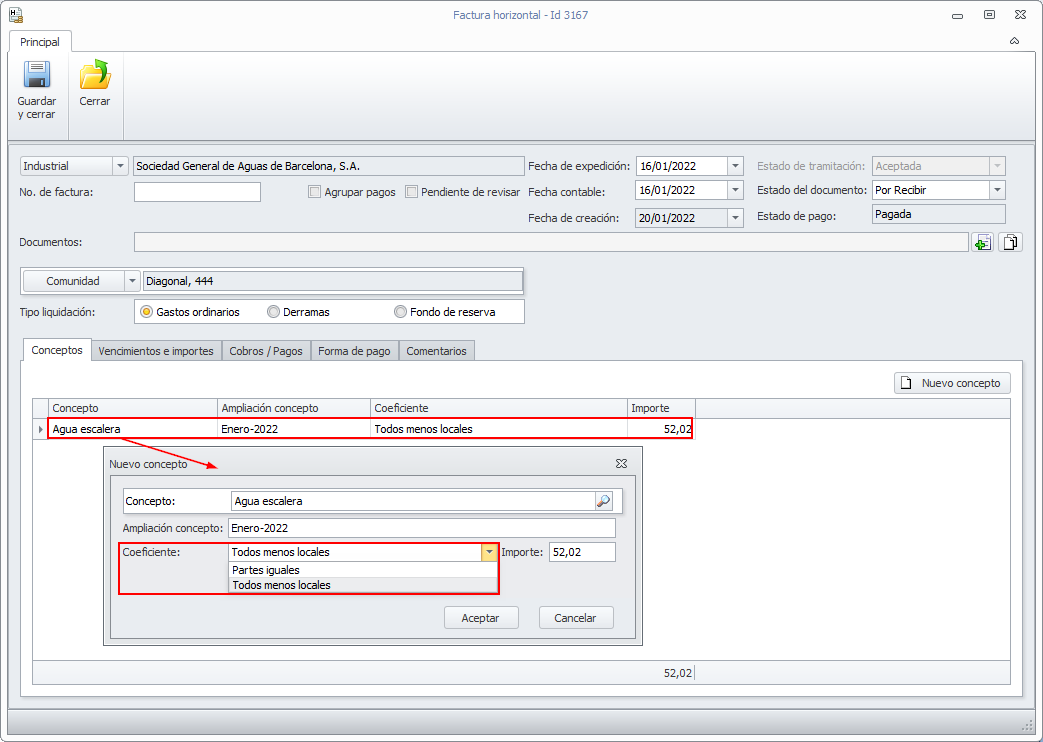Switch to Vencimientos e importes tab

(x=156, y=351)
